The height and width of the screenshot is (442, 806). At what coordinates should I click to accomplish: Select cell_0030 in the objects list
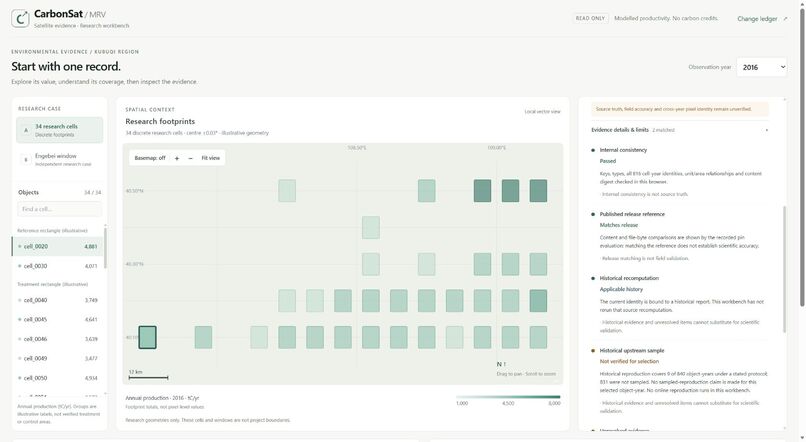tap(58, 266)
